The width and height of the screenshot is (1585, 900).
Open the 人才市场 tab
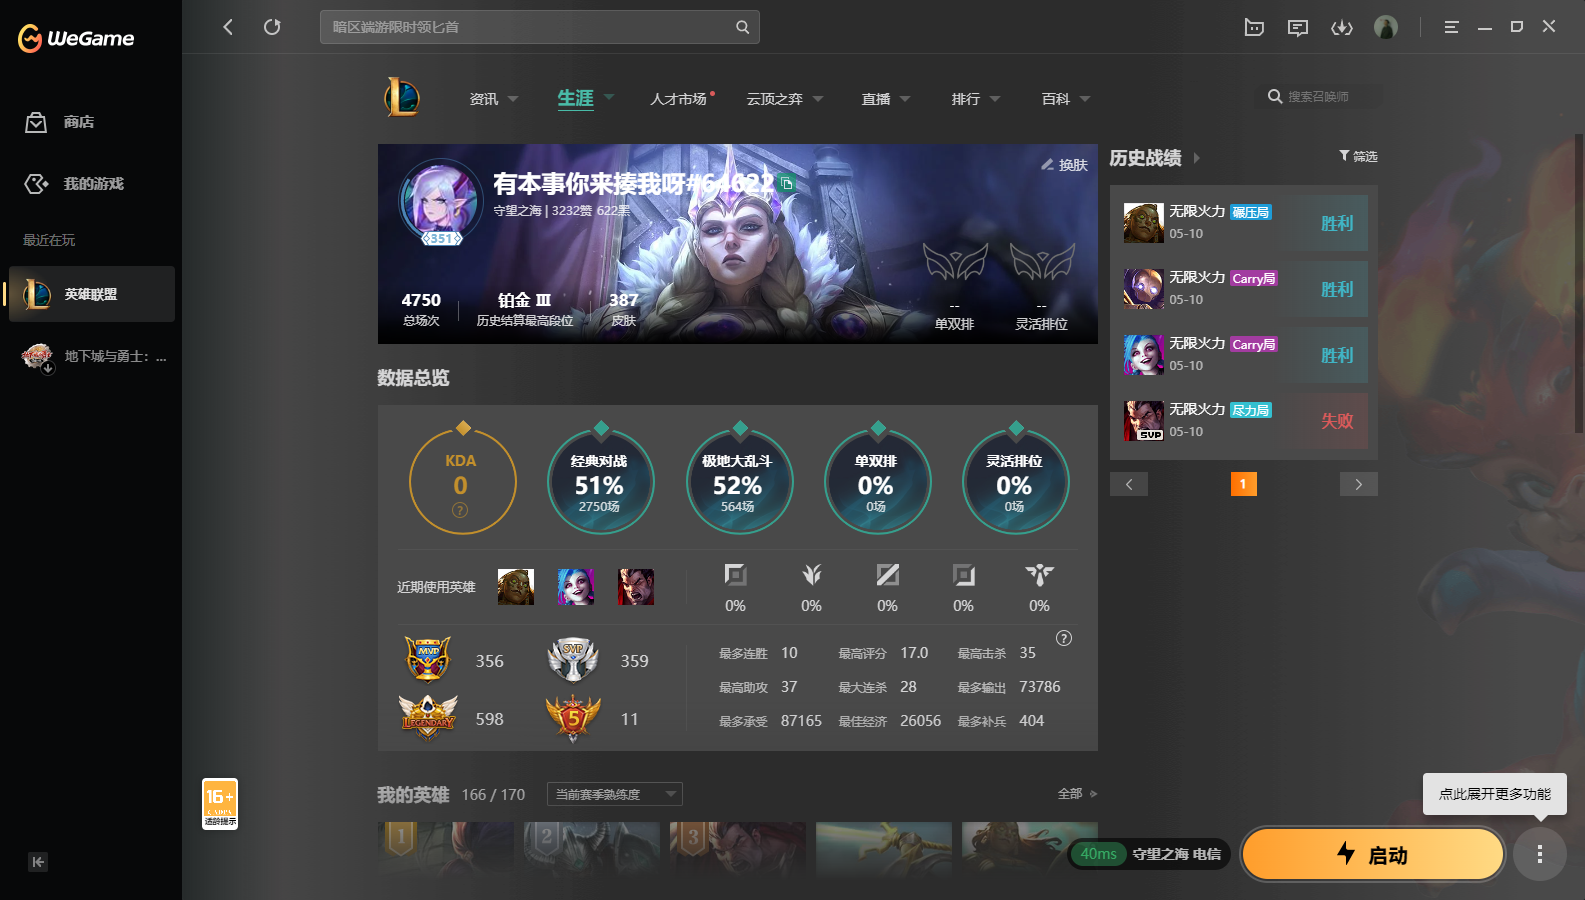pyautogui.click(x=680, y=99)
